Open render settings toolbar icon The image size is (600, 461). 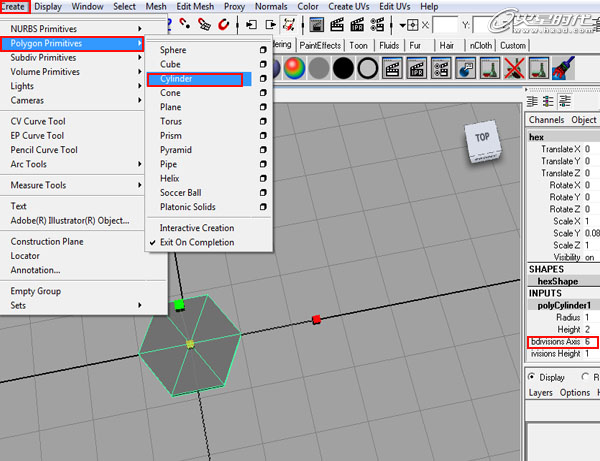[377, 25]
